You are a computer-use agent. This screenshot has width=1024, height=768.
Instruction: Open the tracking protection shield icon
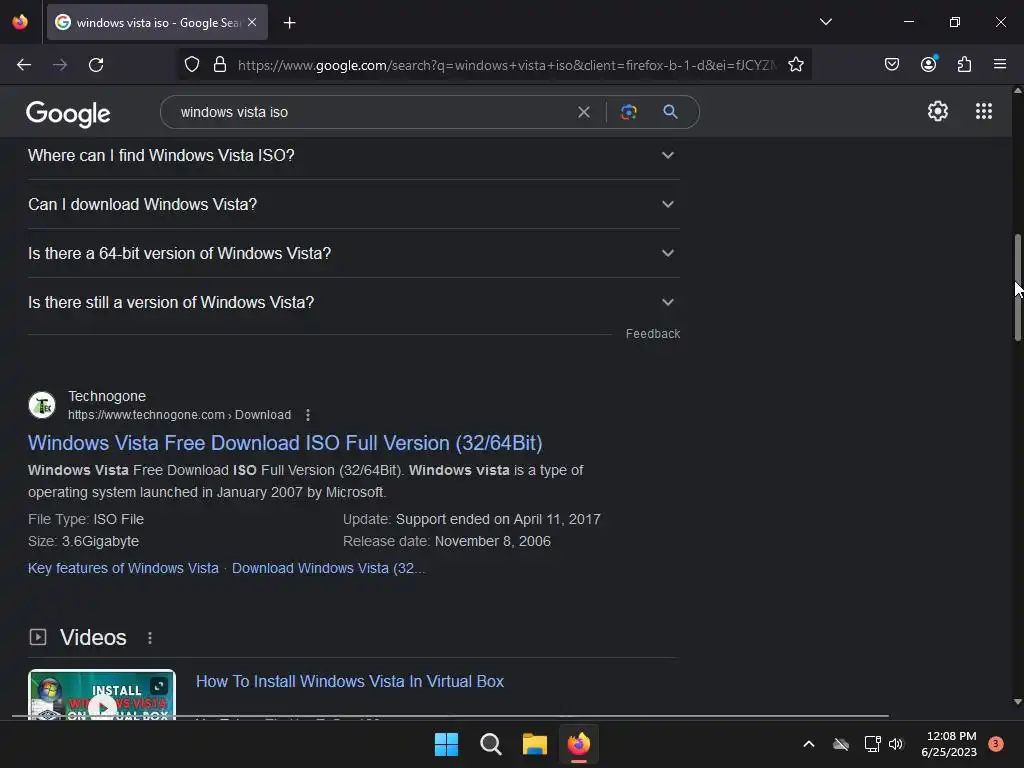[x=191, y=64]
